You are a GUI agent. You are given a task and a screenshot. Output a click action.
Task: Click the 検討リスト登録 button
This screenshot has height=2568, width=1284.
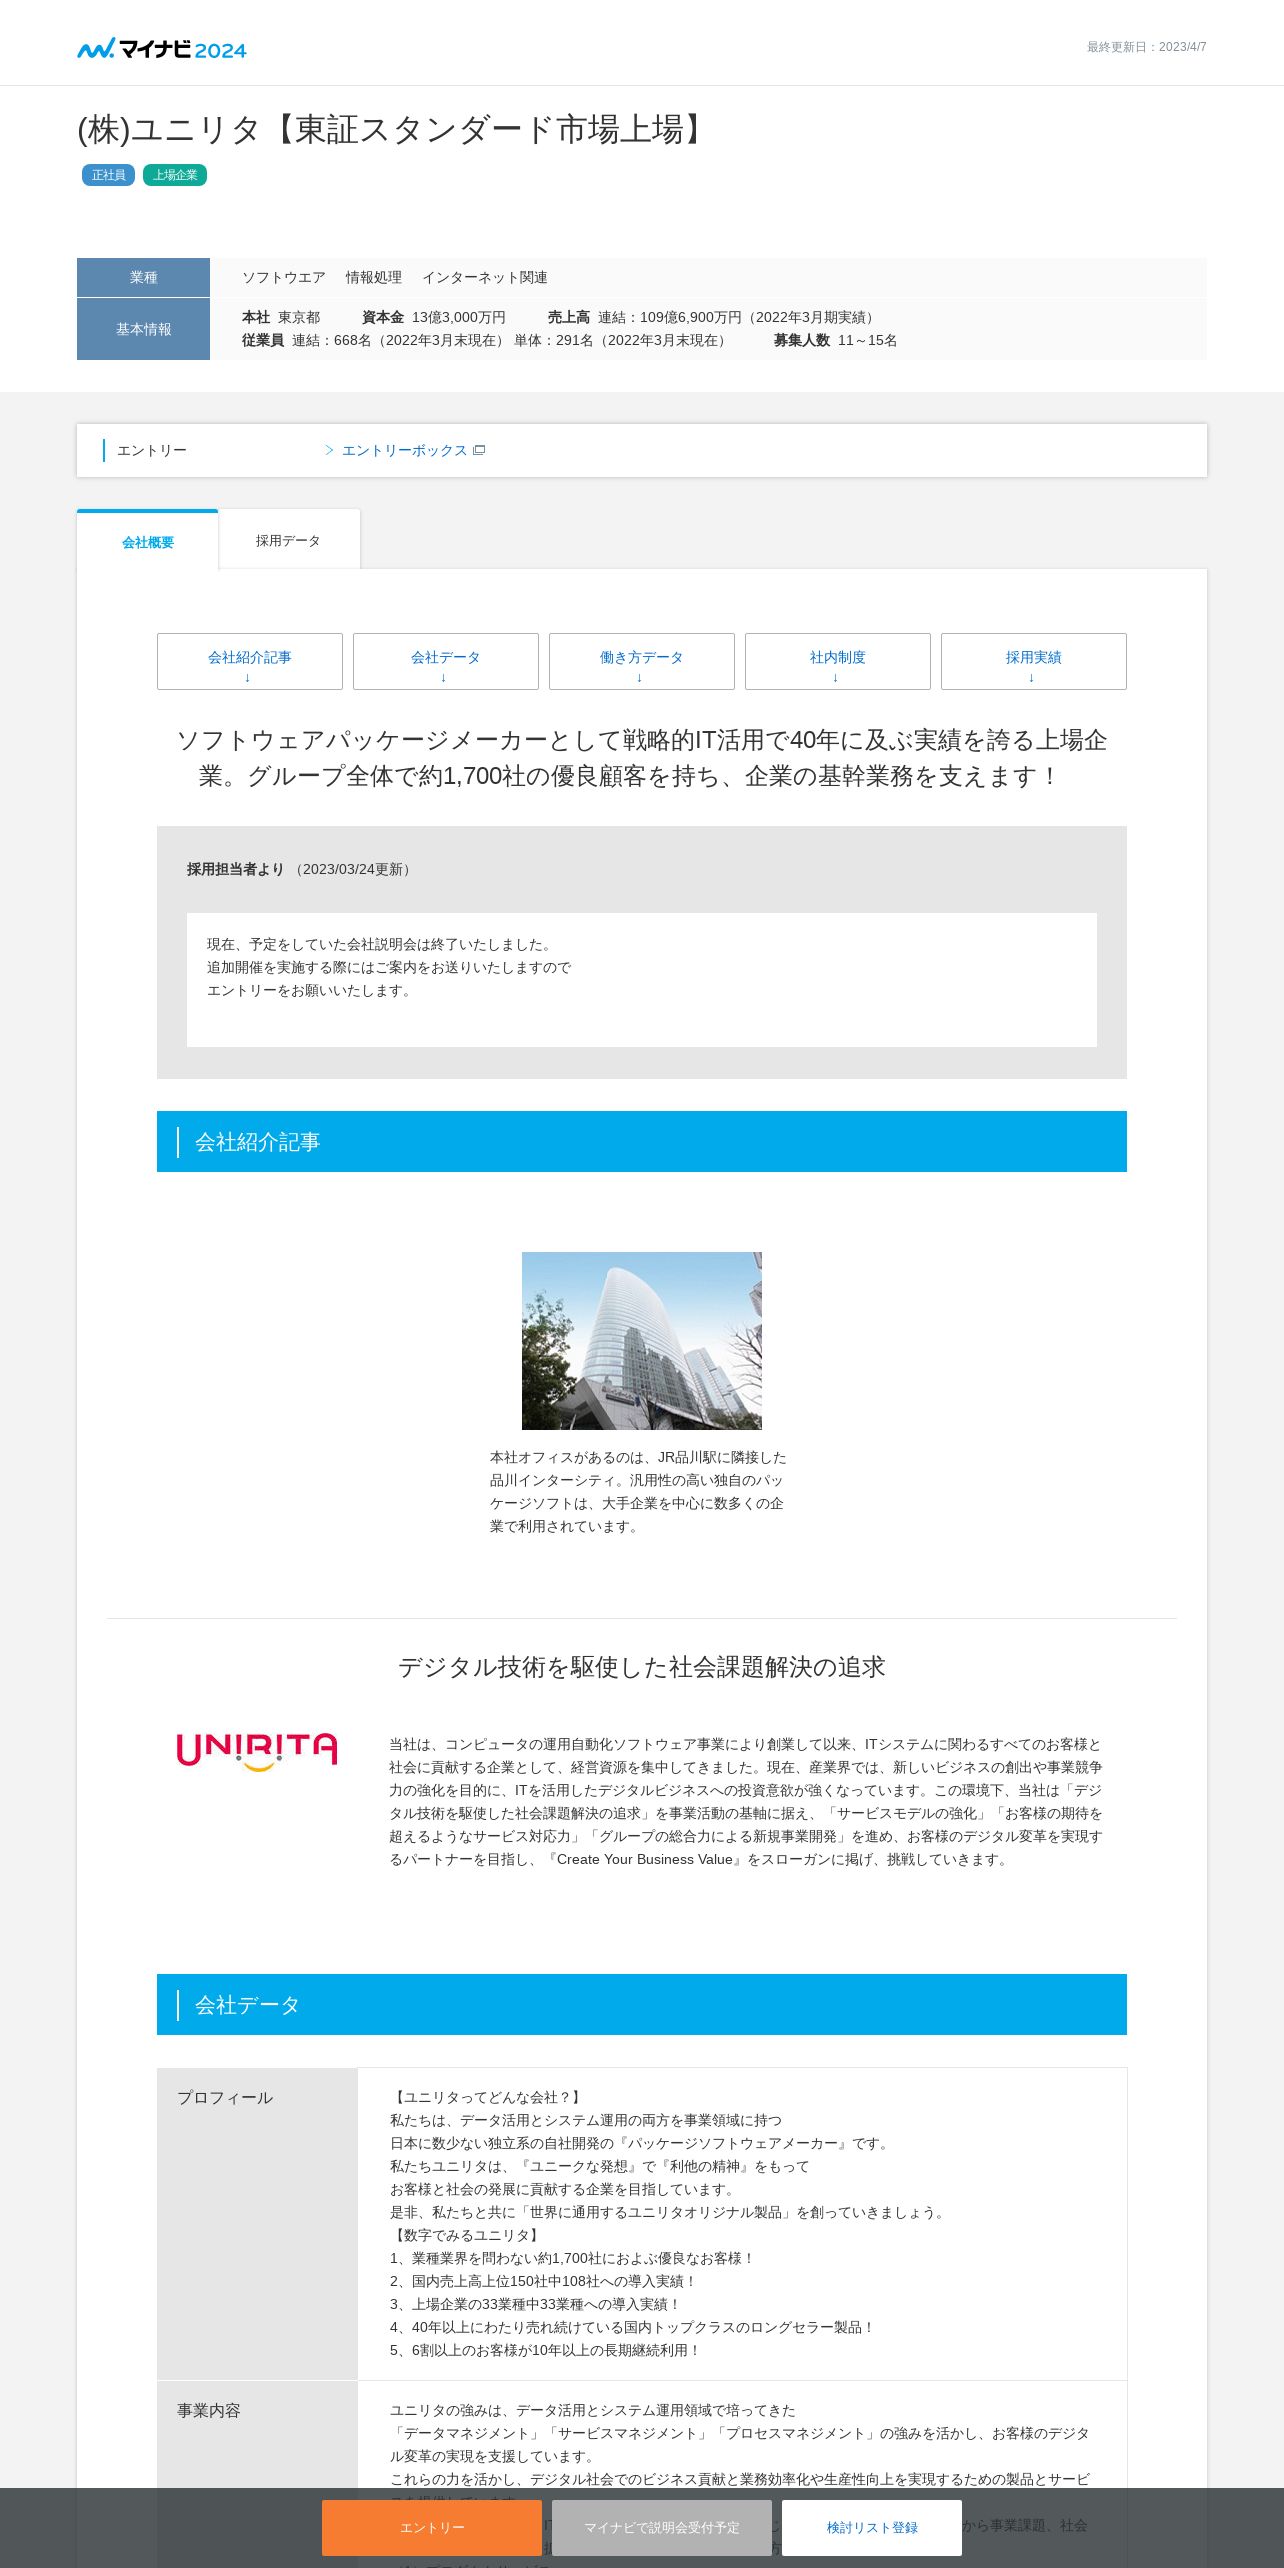point(872,2528)
